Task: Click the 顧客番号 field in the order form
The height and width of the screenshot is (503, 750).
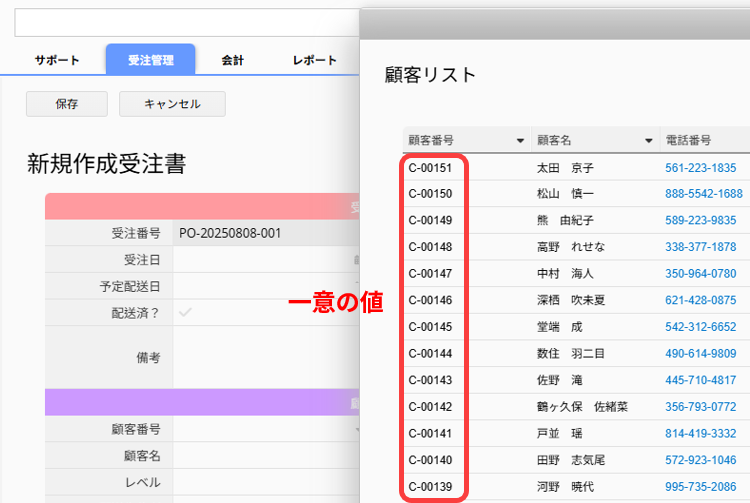Action: (x=265, y=429)
